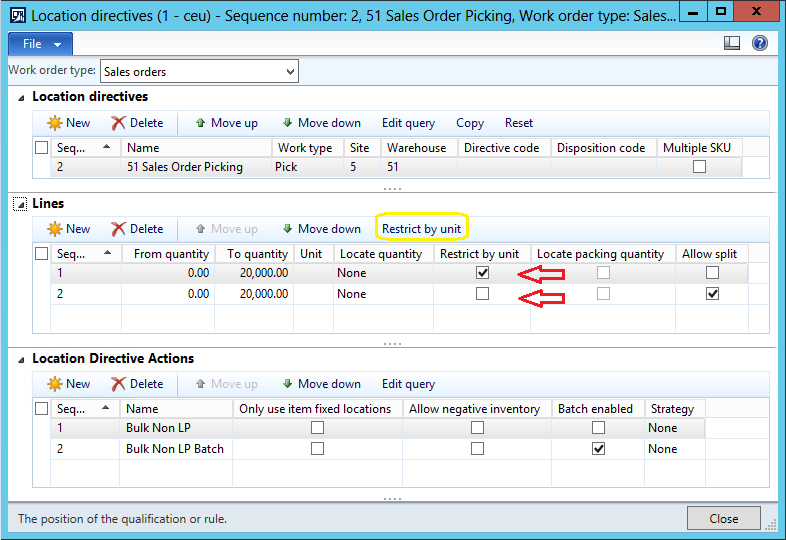786x540 pixels.
Task: Sort by Warehouse column header
Action: click(x=416, y=148)
